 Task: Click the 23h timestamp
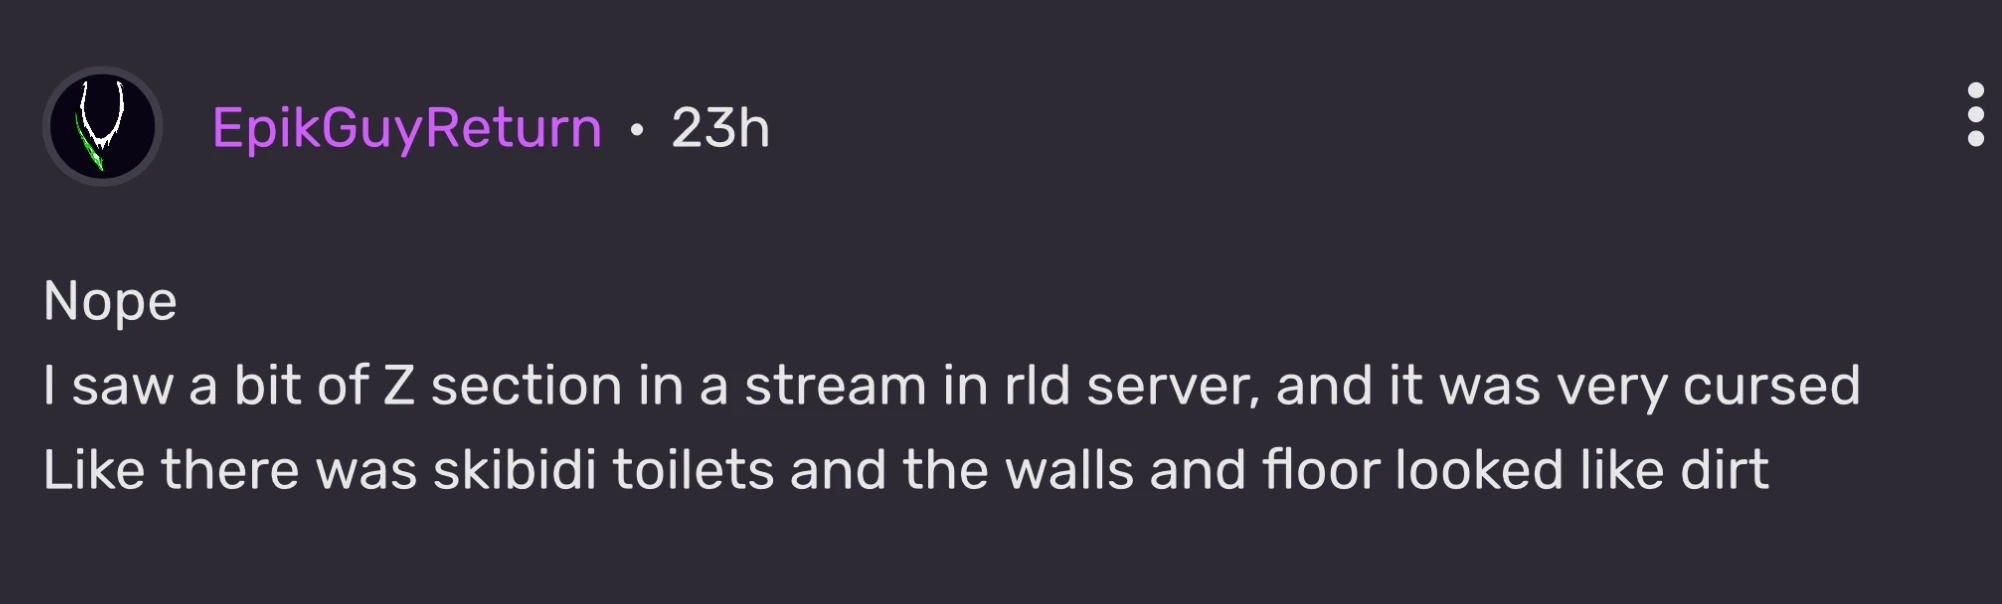click(720, 128)
